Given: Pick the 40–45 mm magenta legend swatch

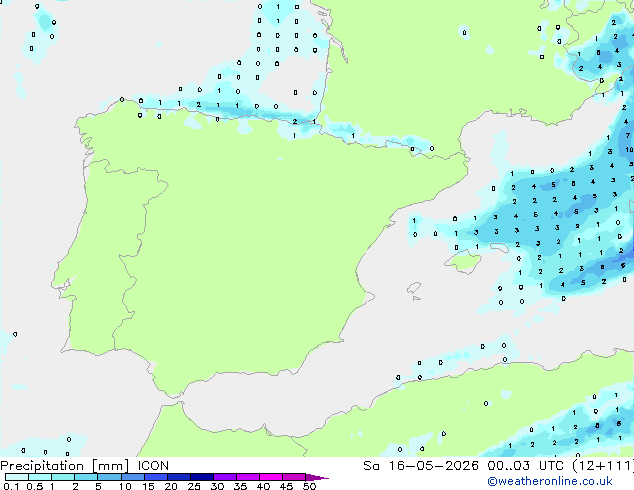Looking at the screenshot, I should coord(271,477).
